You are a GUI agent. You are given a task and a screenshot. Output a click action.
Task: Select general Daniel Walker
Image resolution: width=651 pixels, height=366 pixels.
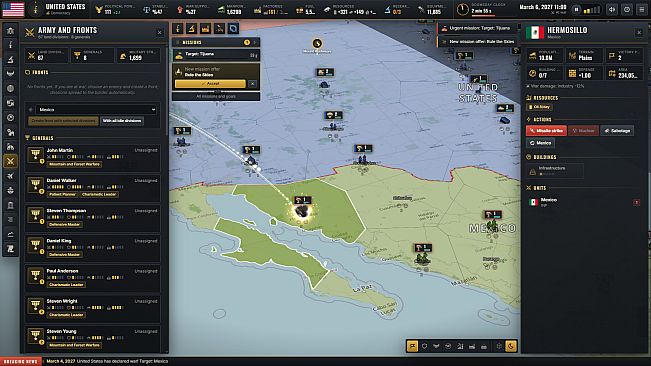(92, 188)
